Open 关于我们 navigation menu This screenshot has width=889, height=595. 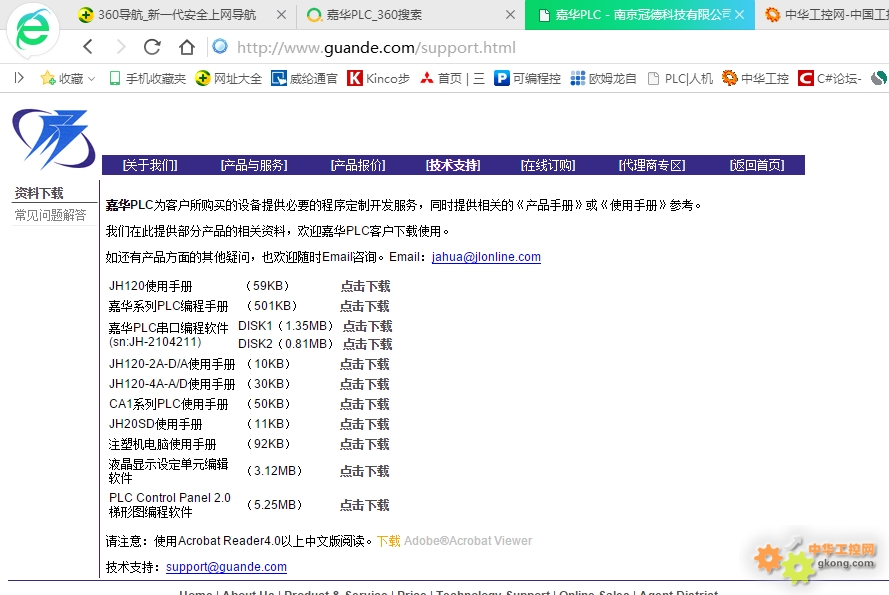click(150, 165)
